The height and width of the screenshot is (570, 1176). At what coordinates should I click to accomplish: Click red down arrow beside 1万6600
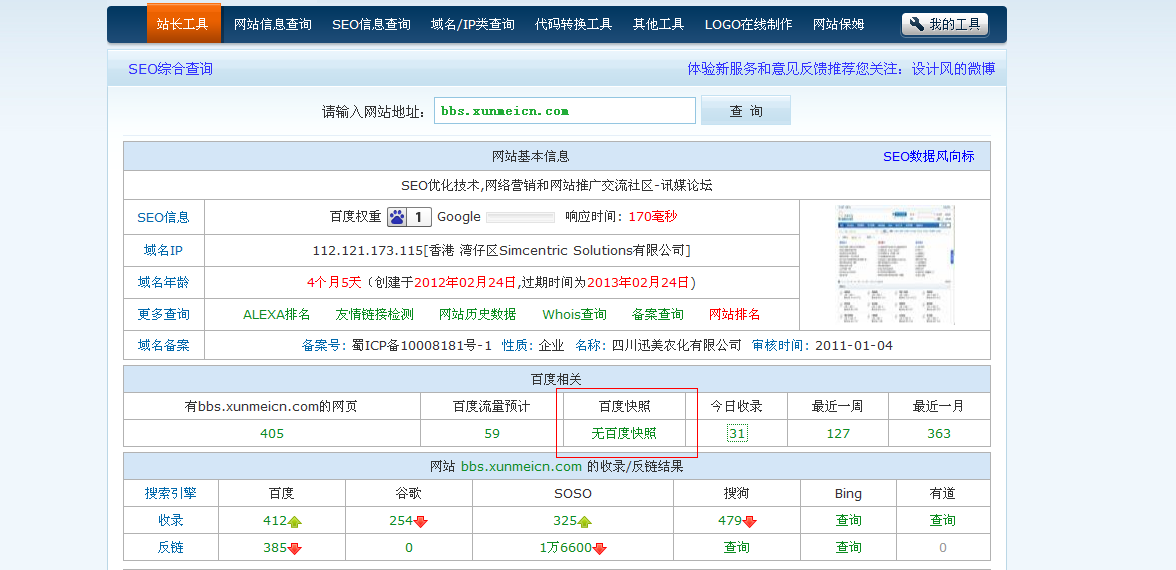click(600, 548)
